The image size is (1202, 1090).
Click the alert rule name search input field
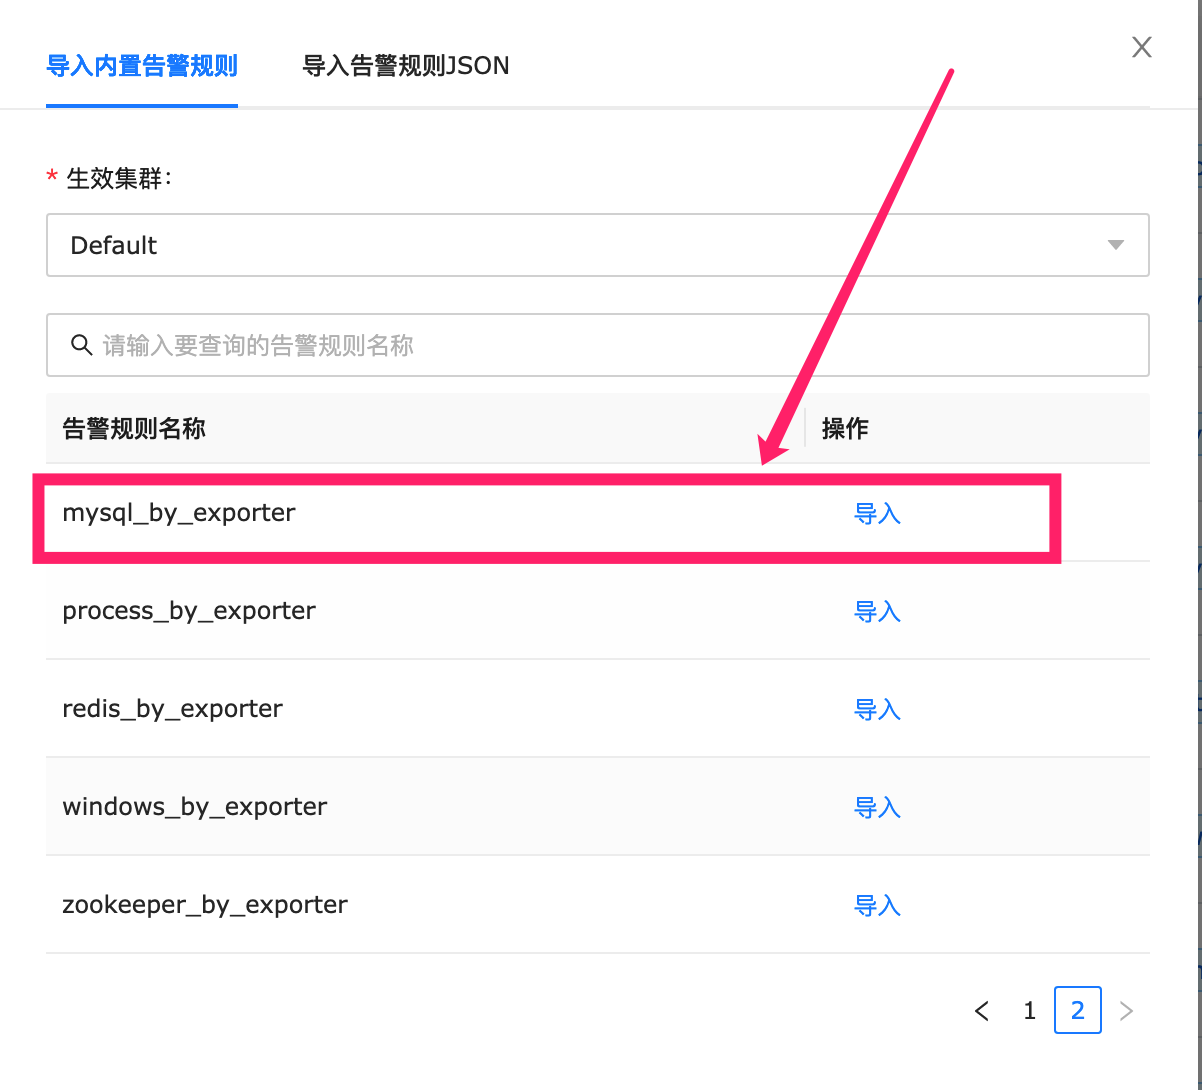point(500,344)
